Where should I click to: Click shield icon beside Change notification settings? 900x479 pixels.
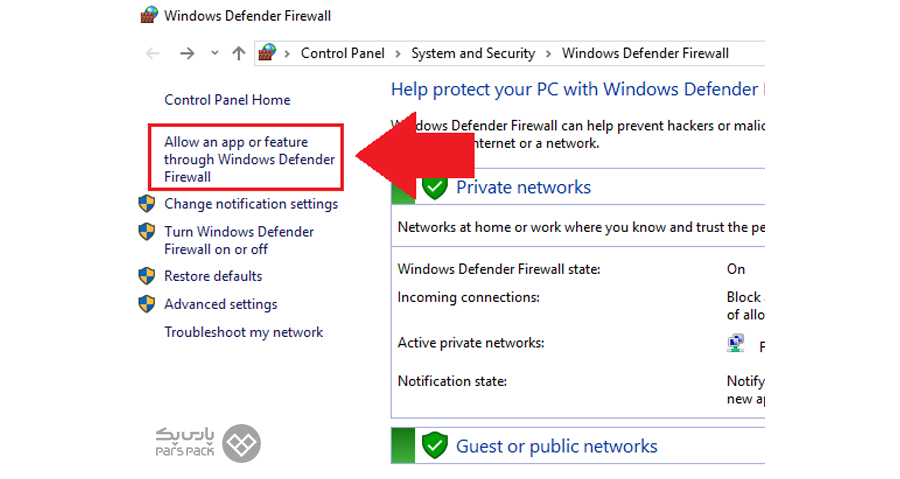coord(147,204)
